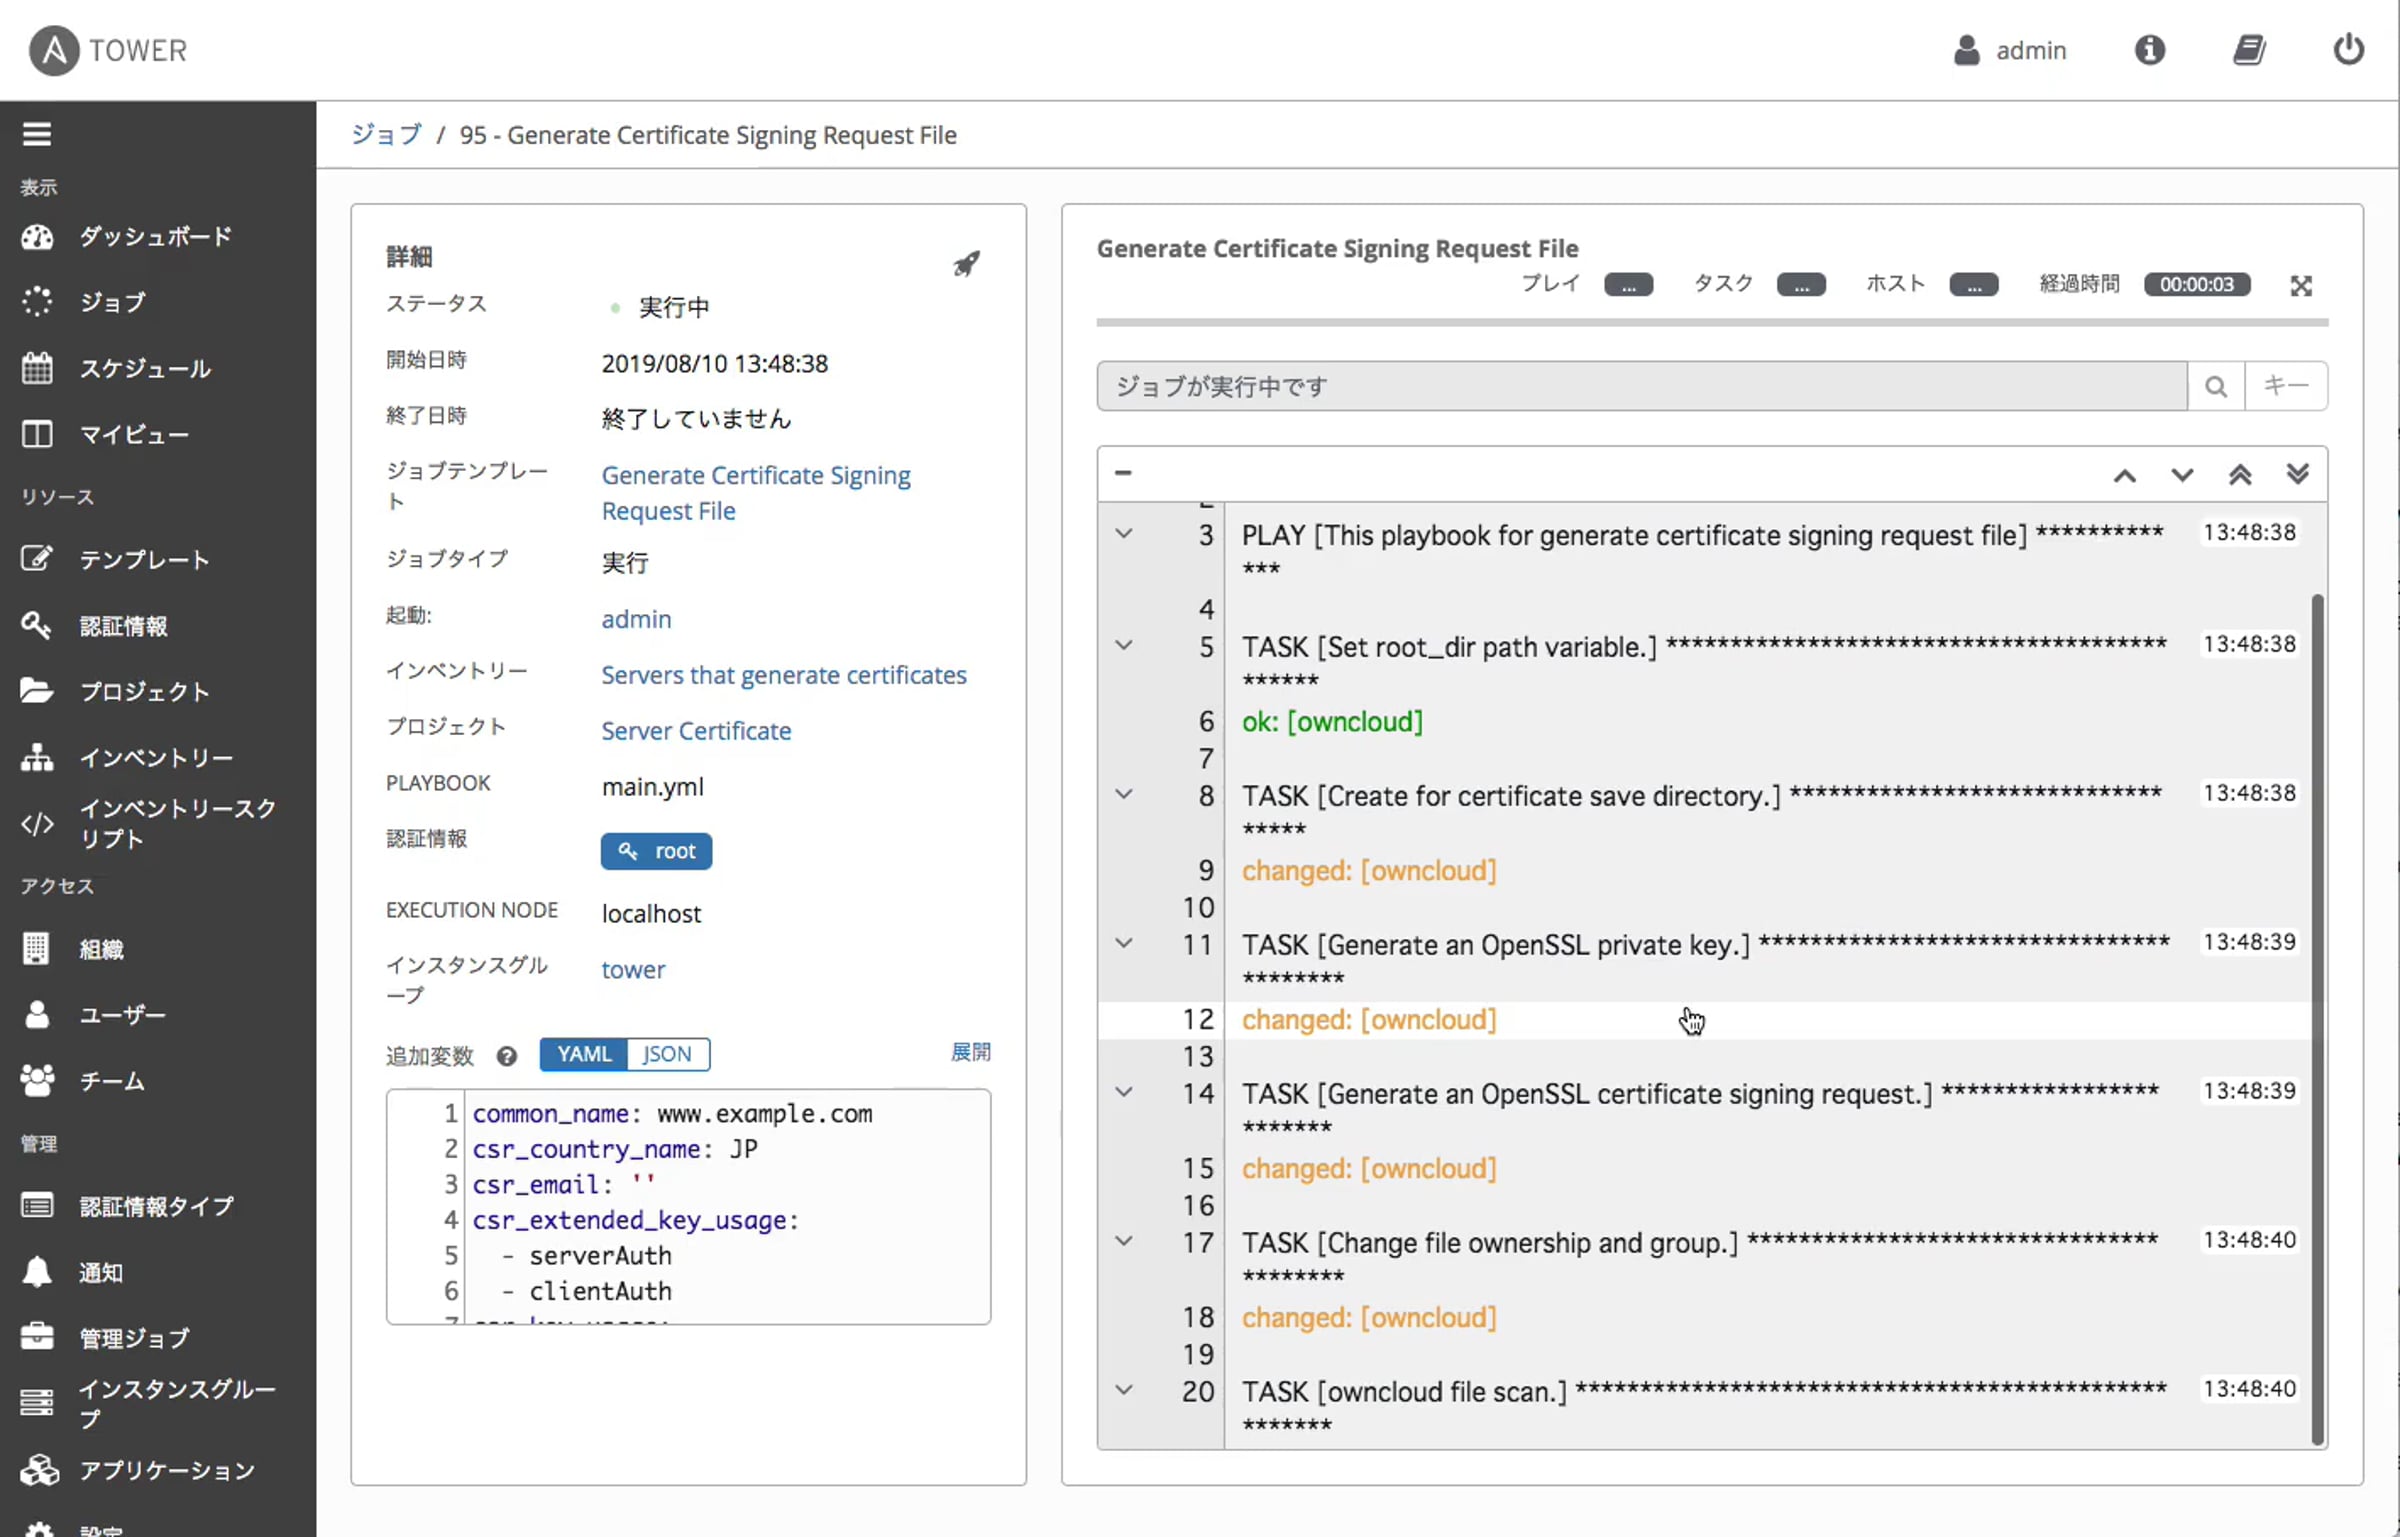
Task: Click the rocket relaunch job icon
Action: (x=966, y=263)
